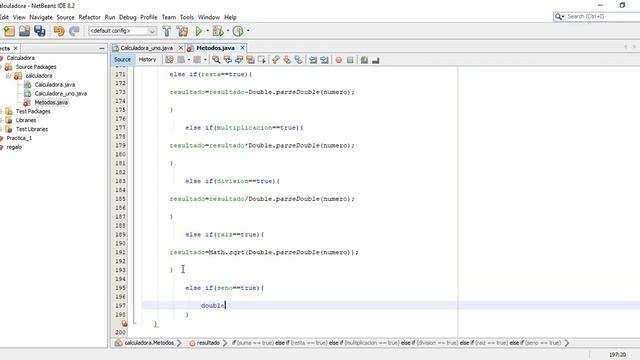
Task: Click the Debug Project icon
Action: [x=218, y=31]
